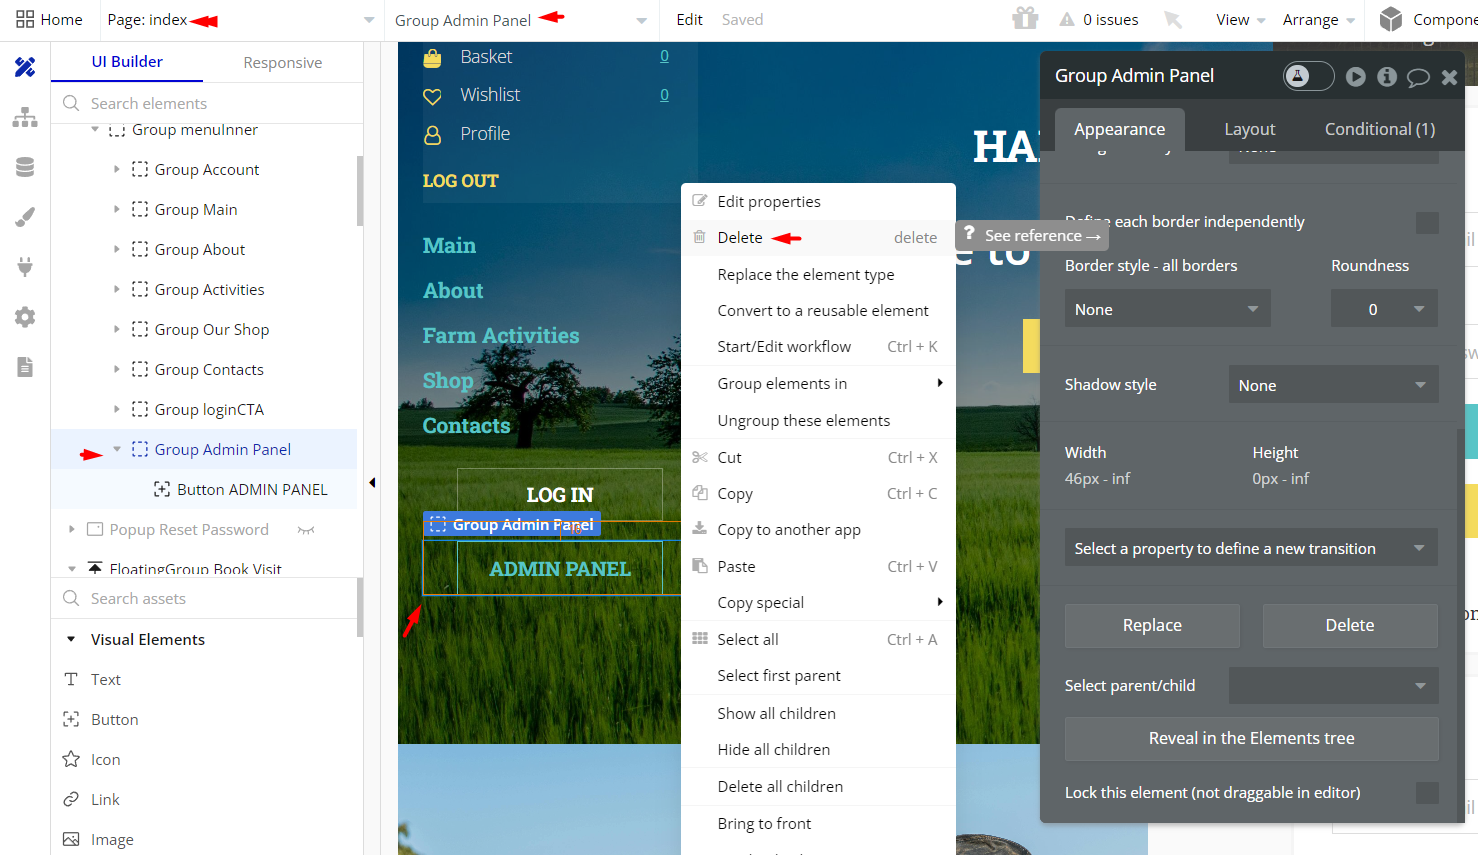
Task: Collapse the Visual Elements section
Action: (71, 639)
